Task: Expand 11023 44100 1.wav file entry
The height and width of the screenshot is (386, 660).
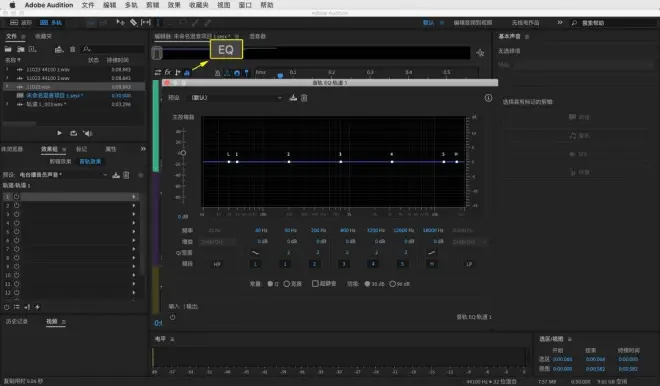Action: tap(7, 69)
